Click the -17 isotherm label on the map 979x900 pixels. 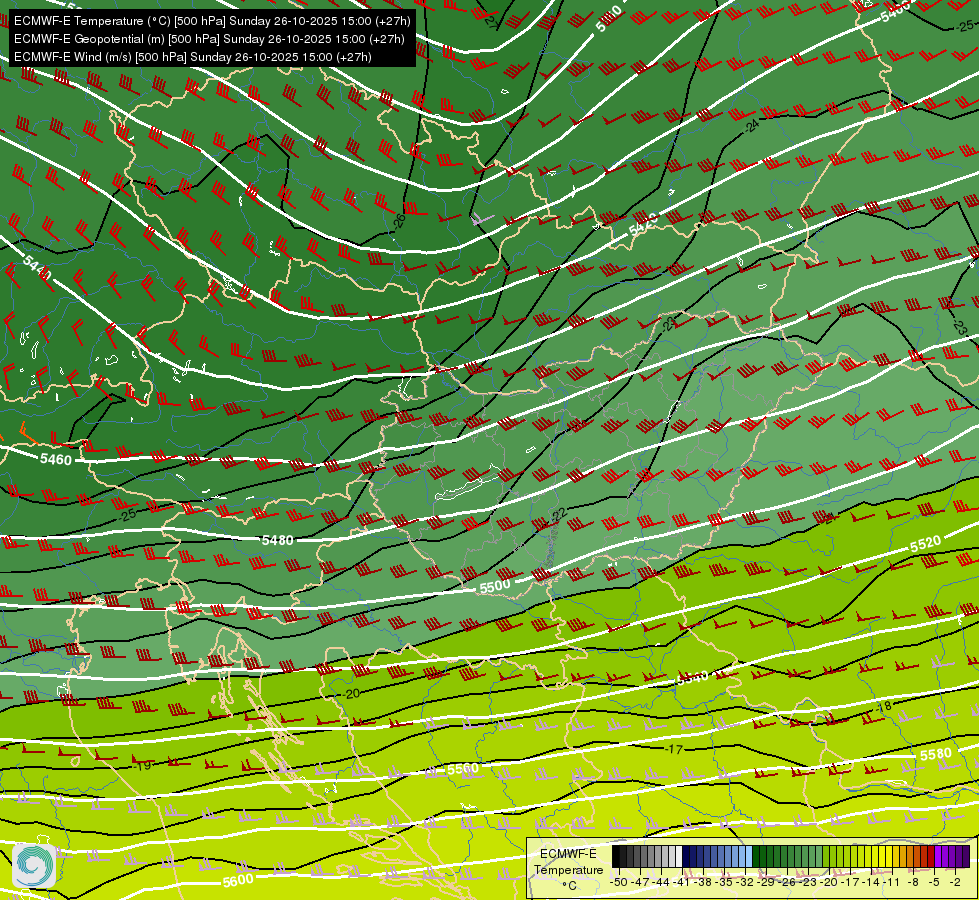coord(675,749)
